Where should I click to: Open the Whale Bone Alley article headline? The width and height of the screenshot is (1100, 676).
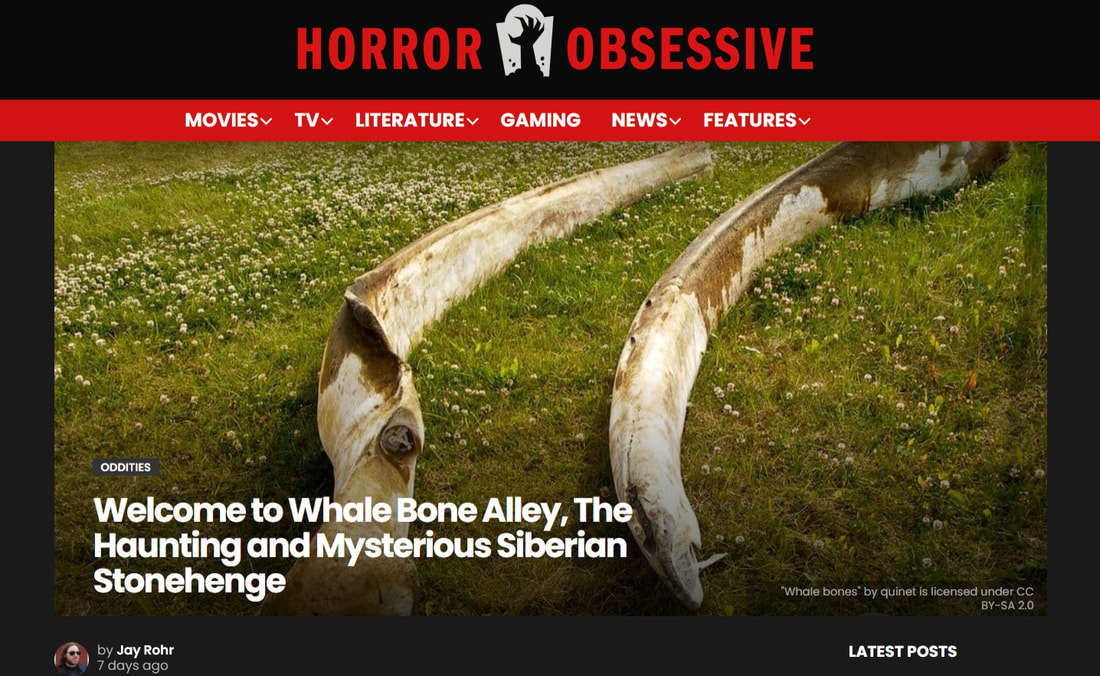(363, 546)
